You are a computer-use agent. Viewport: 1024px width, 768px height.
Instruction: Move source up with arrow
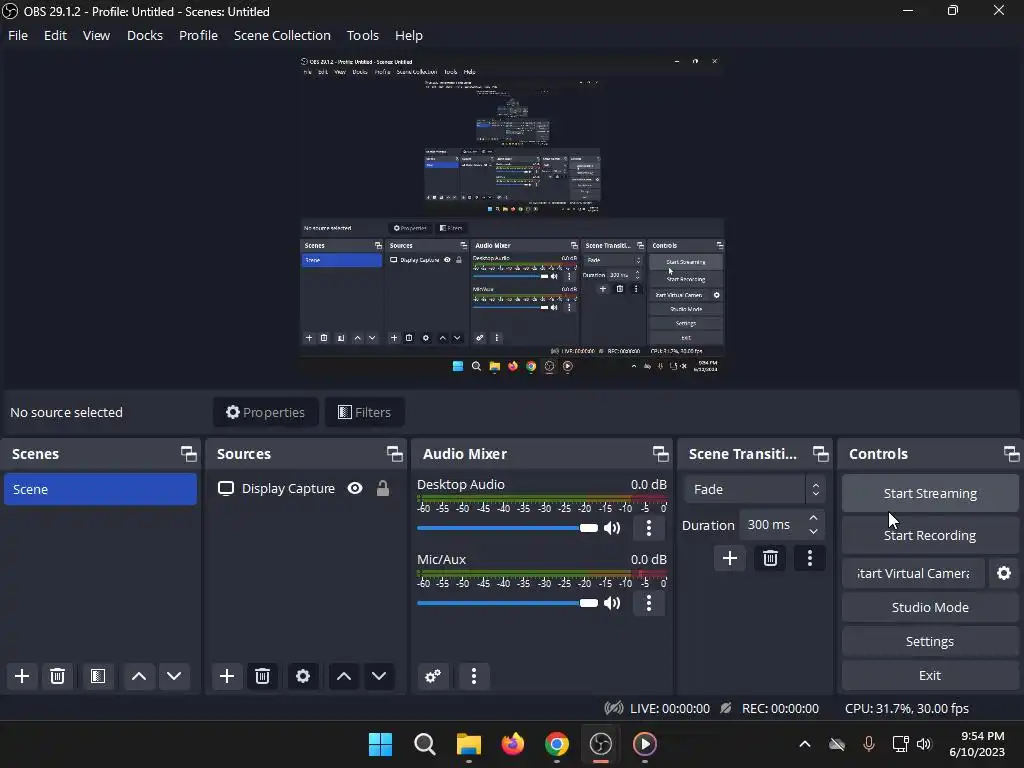click(344, 676)
